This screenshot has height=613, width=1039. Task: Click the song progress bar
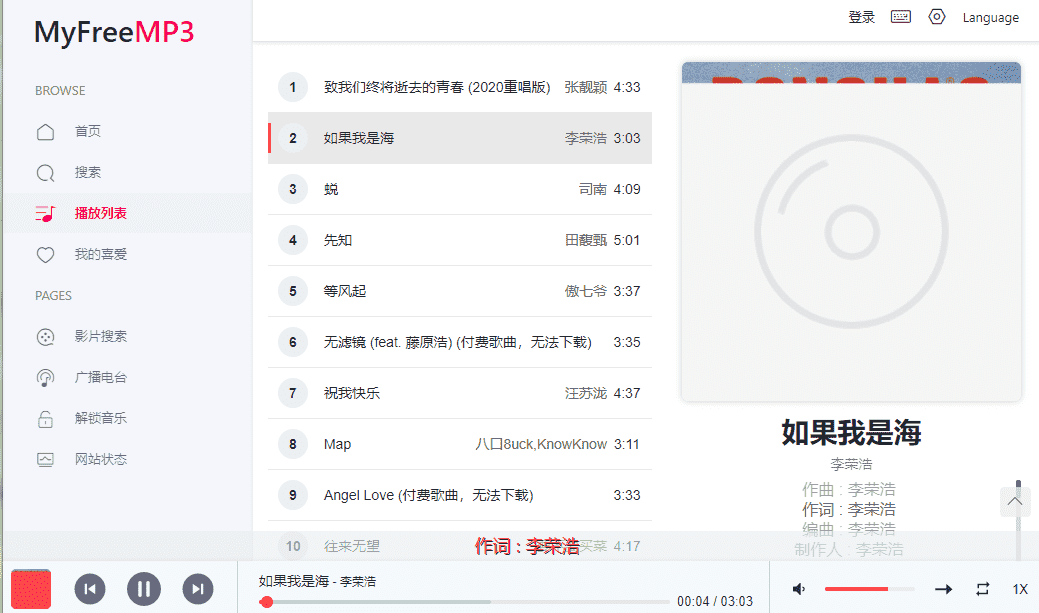(x=466, y=602)
